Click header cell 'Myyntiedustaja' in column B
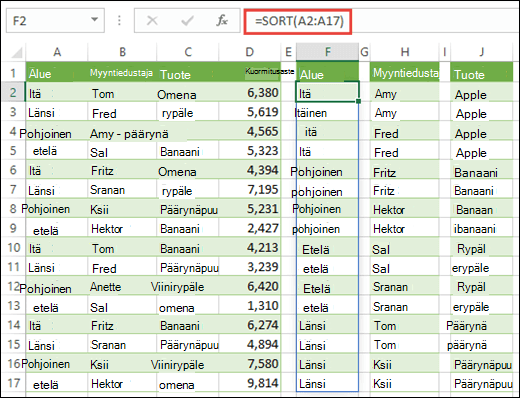The width and height of the screenshot is (520, 398). pyautogui.click(x=122, y=73)
